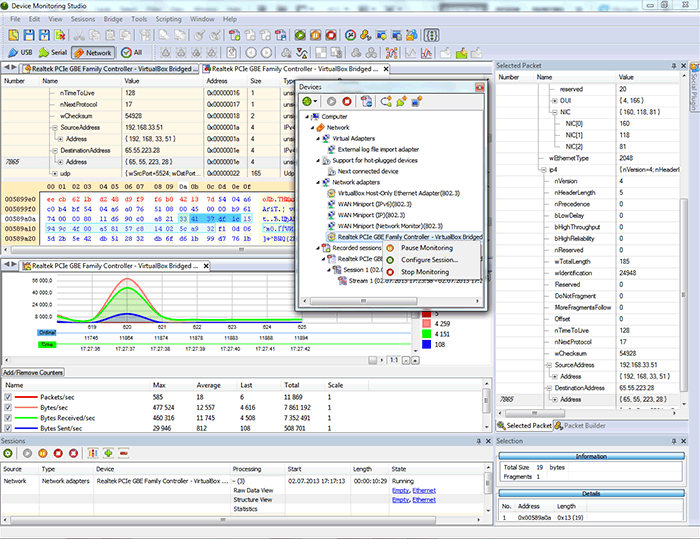
Task: Click the 1:1 zoom reset button under graph
Action: [x=394, y=360]
